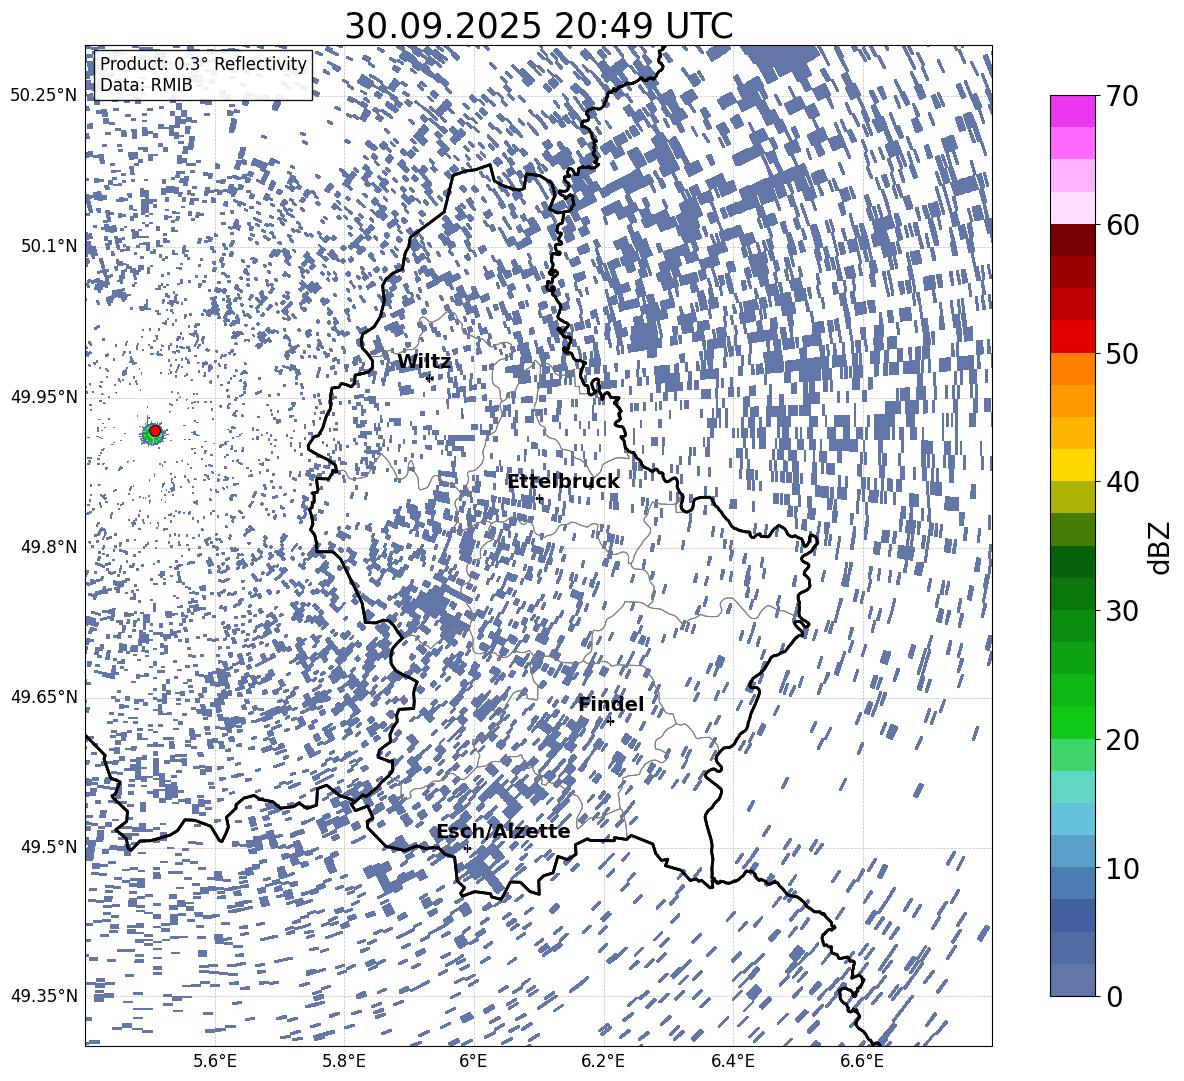The height and width of the screenshot is (1081, 1184).
Task: Click the 49.35°N latitude label
Action: [43, 996]
